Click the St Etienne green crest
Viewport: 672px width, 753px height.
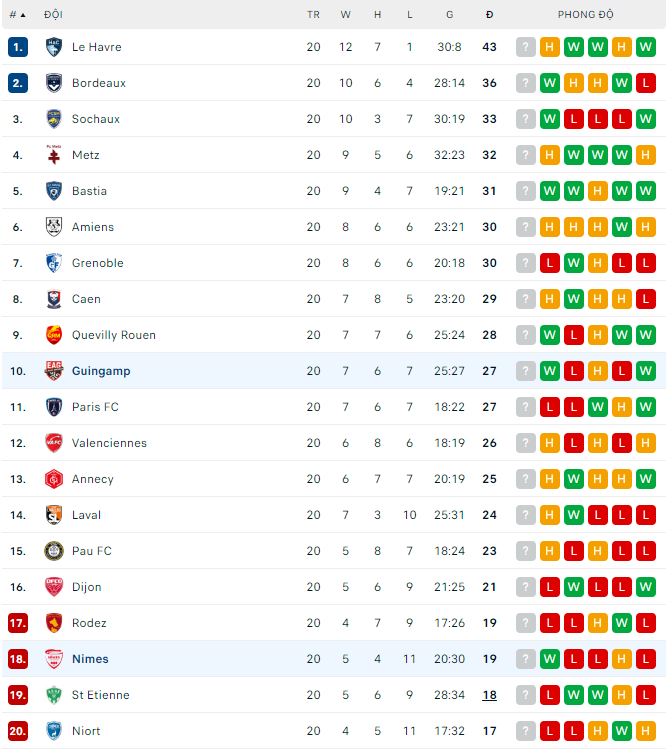(x=54, y=695)
